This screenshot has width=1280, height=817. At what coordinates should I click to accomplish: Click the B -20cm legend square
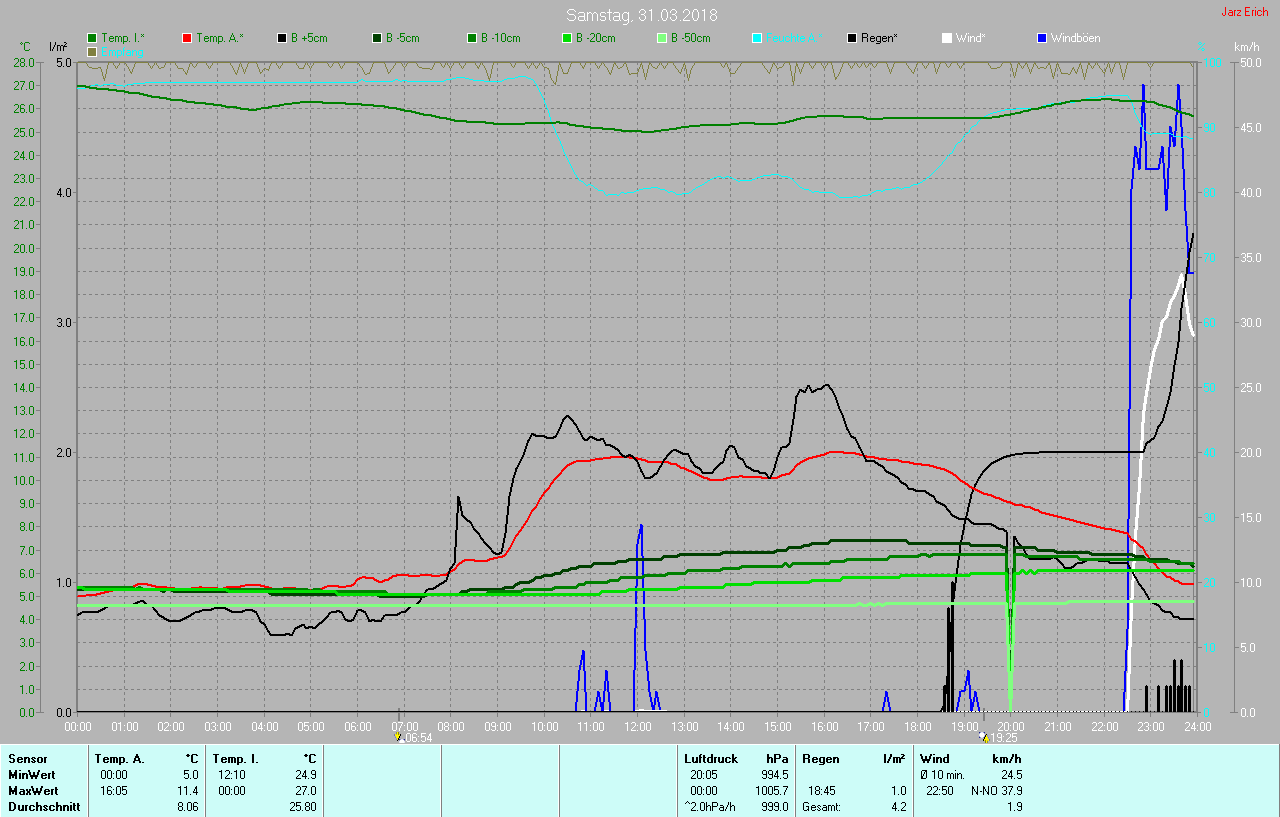click(567, 38)
